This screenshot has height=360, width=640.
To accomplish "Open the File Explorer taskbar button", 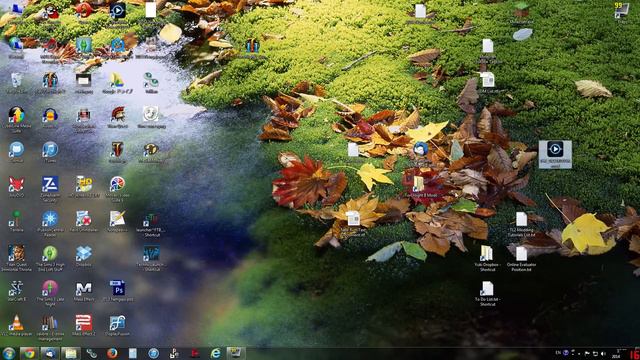I will pyautogui.click(x=71, y=353).
